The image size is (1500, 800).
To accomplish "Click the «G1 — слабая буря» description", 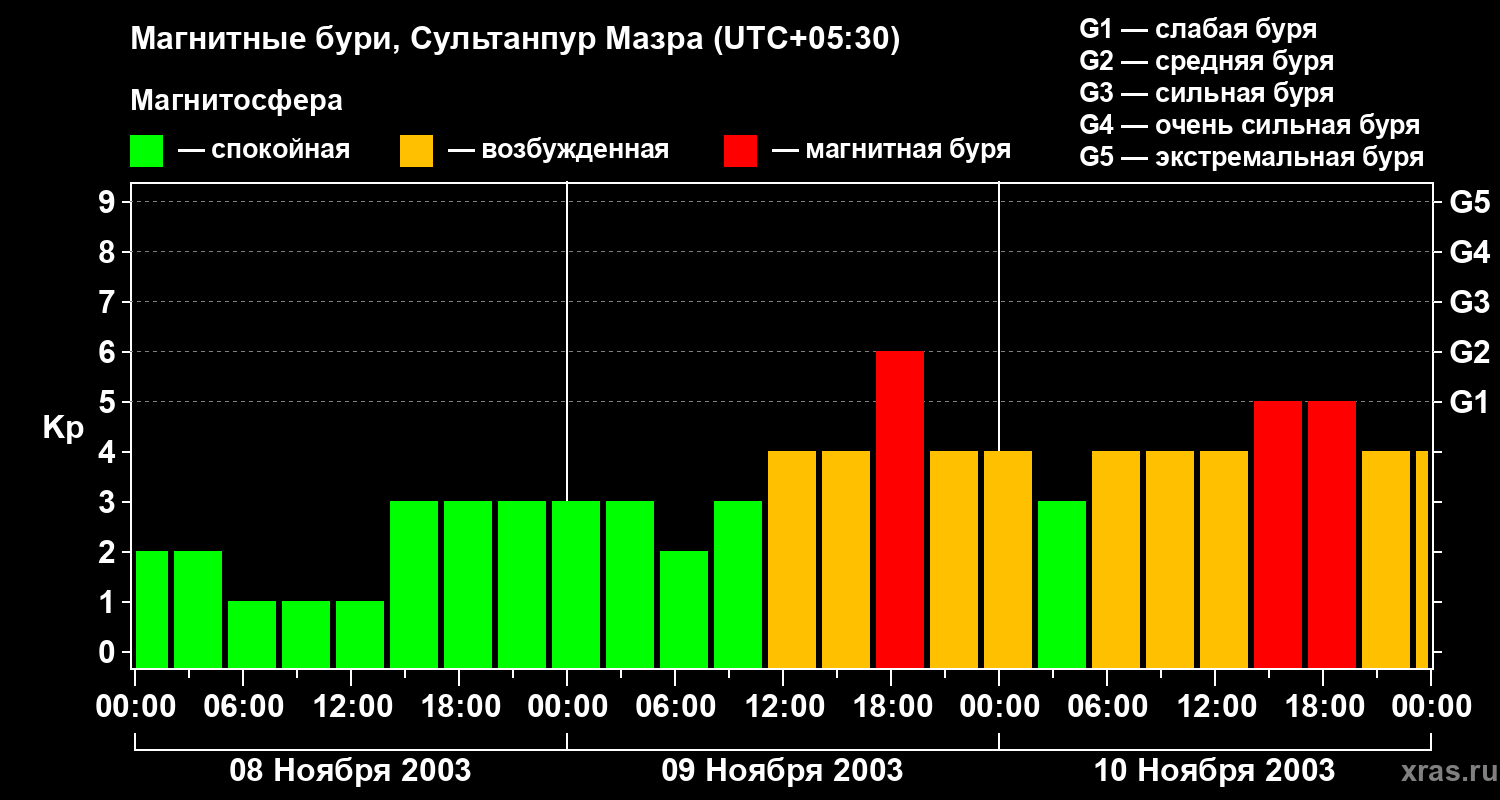I will (x=1198, y=29).
